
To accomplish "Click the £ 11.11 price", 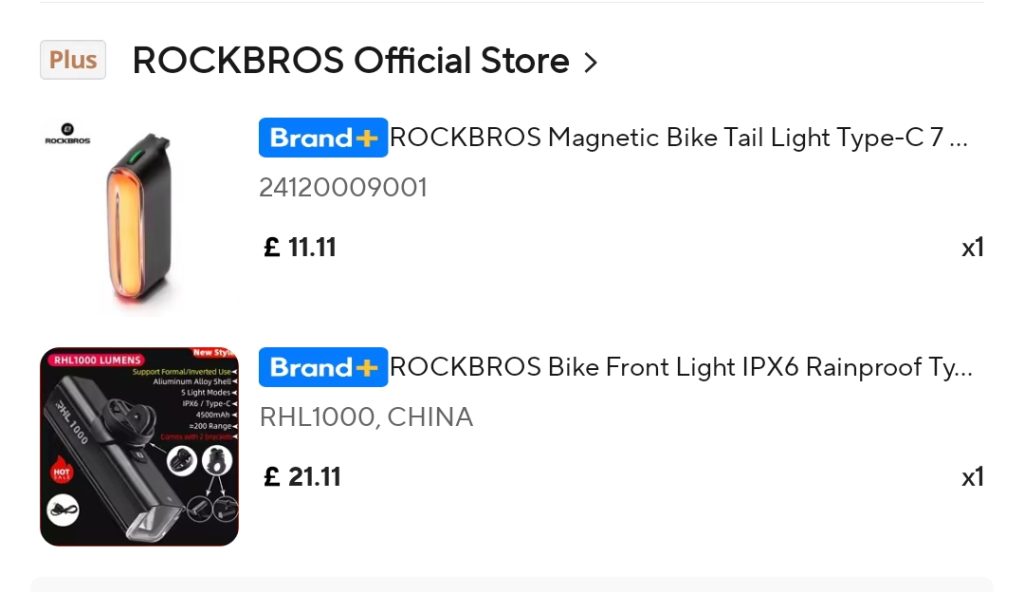I will click(x=300, y=247).
